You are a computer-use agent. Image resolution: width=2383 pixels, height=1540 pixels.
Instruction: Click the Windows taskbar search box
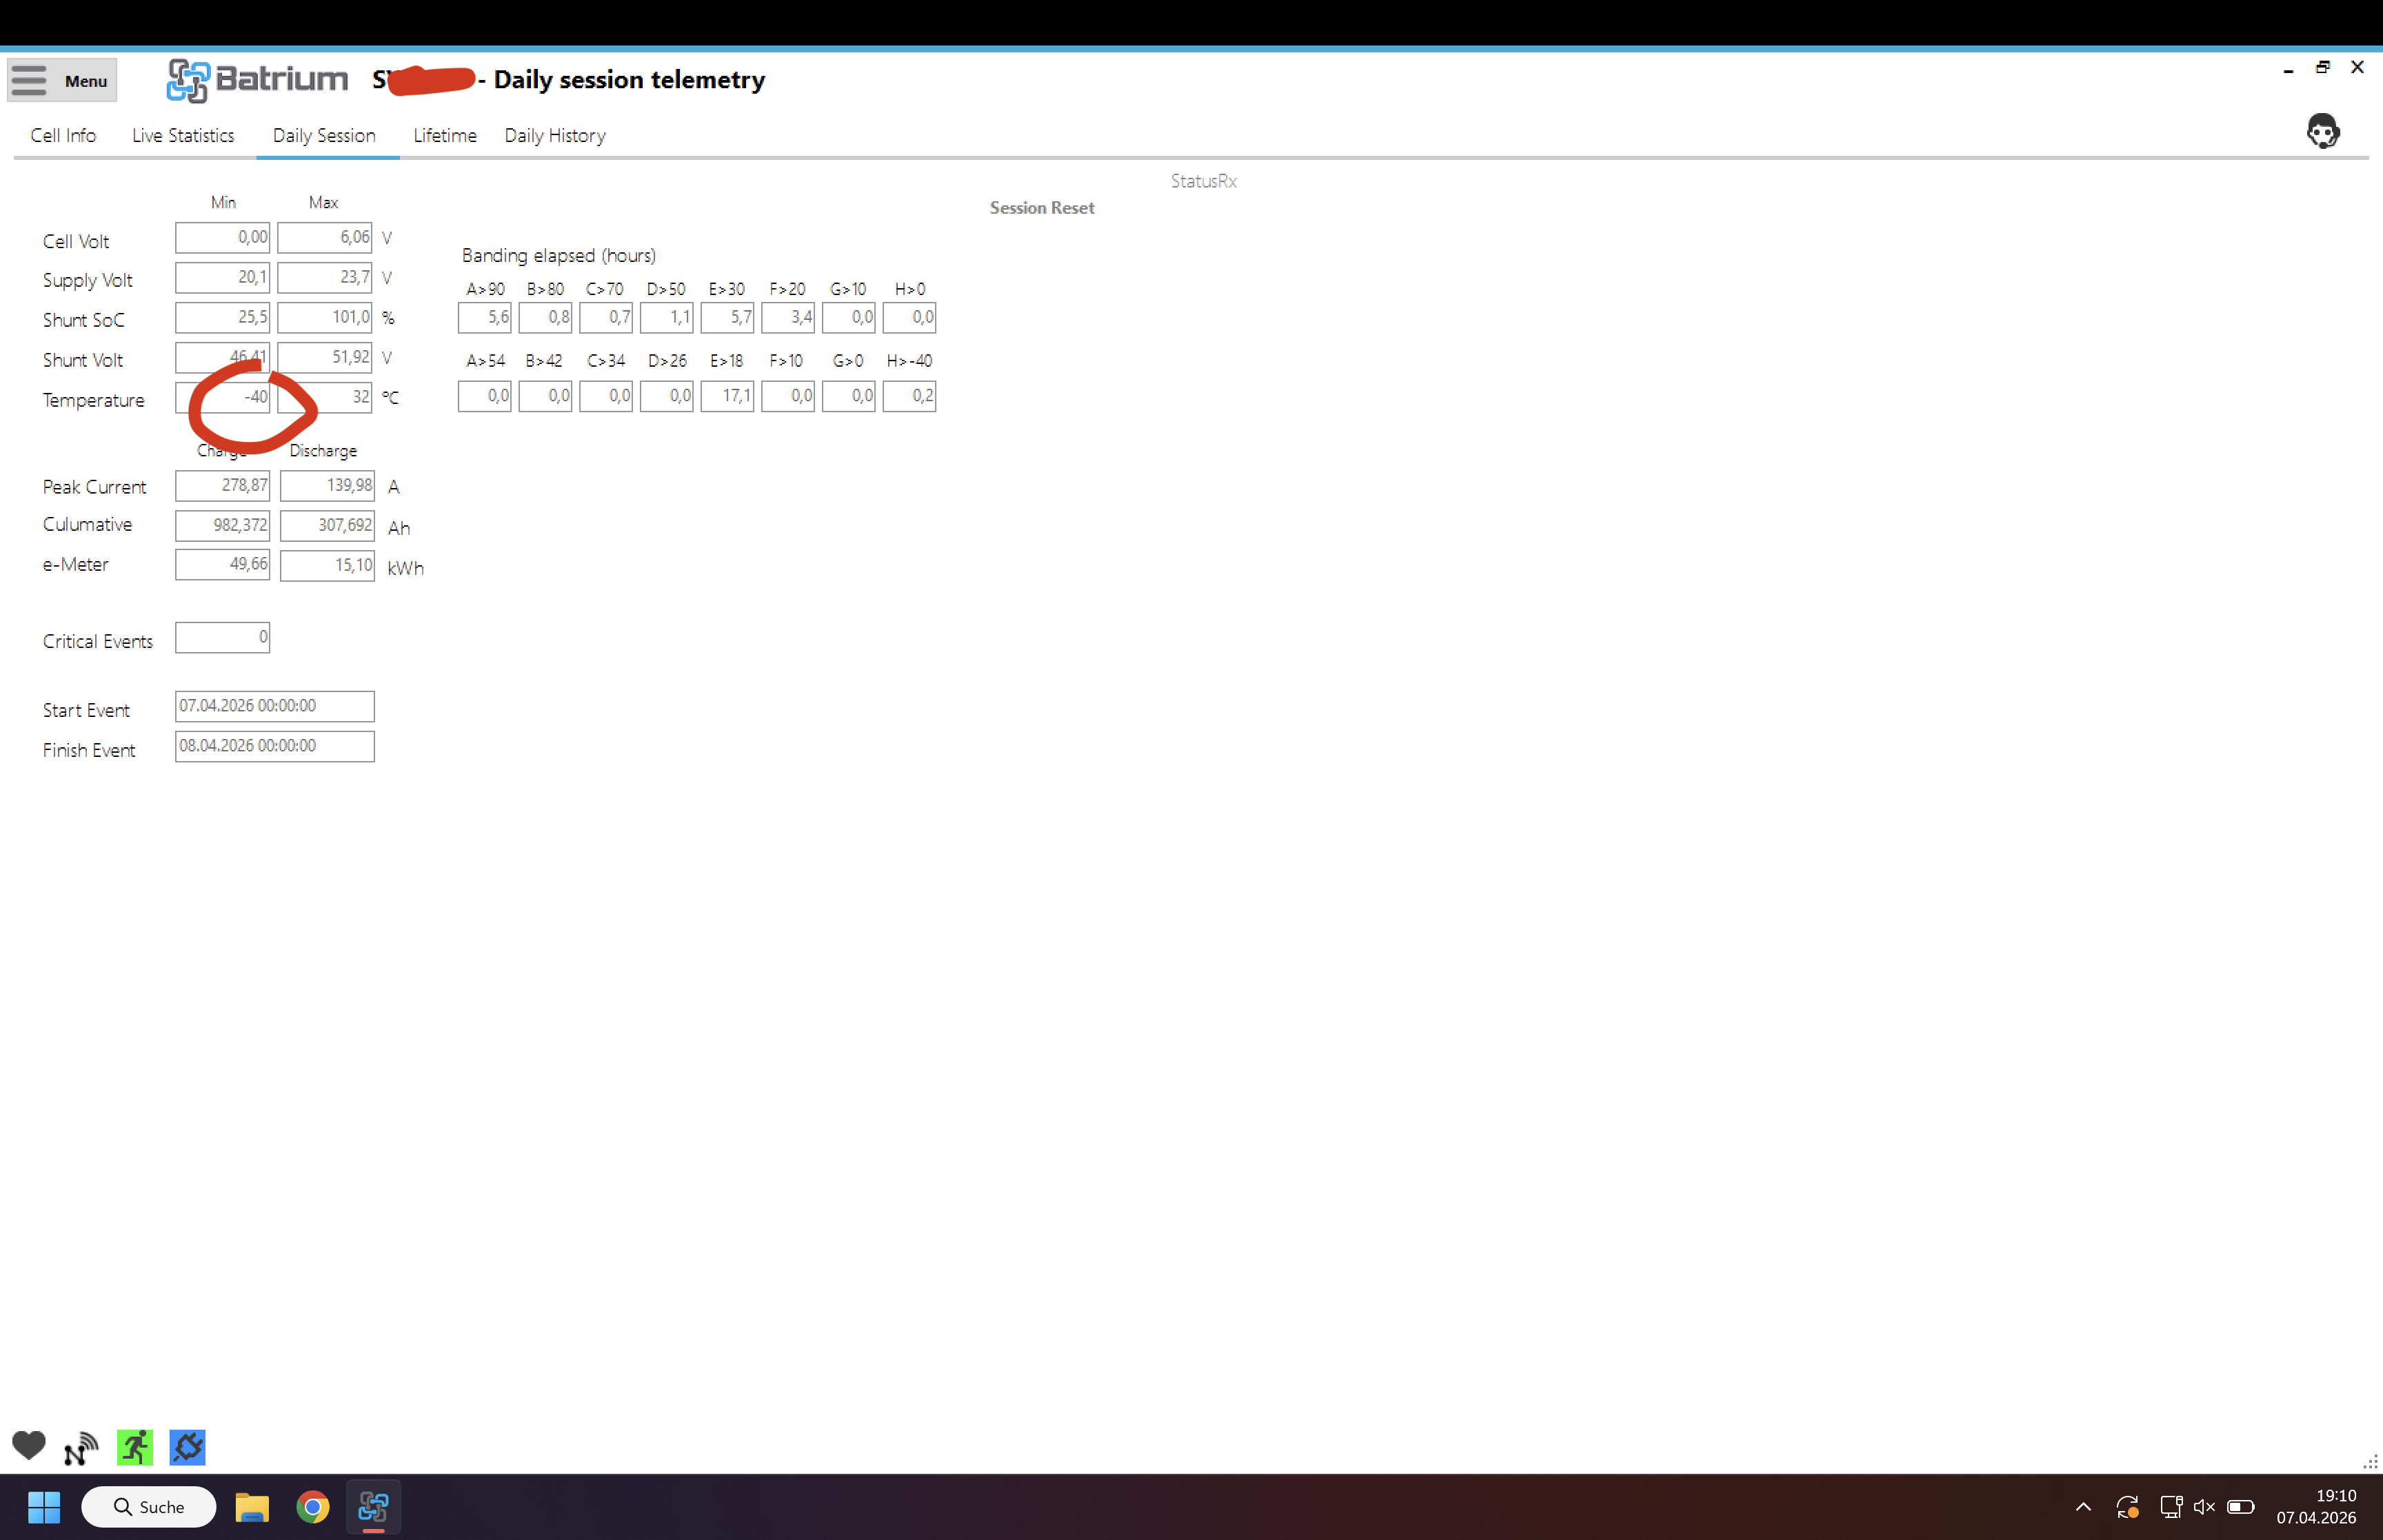point(149,1507)
